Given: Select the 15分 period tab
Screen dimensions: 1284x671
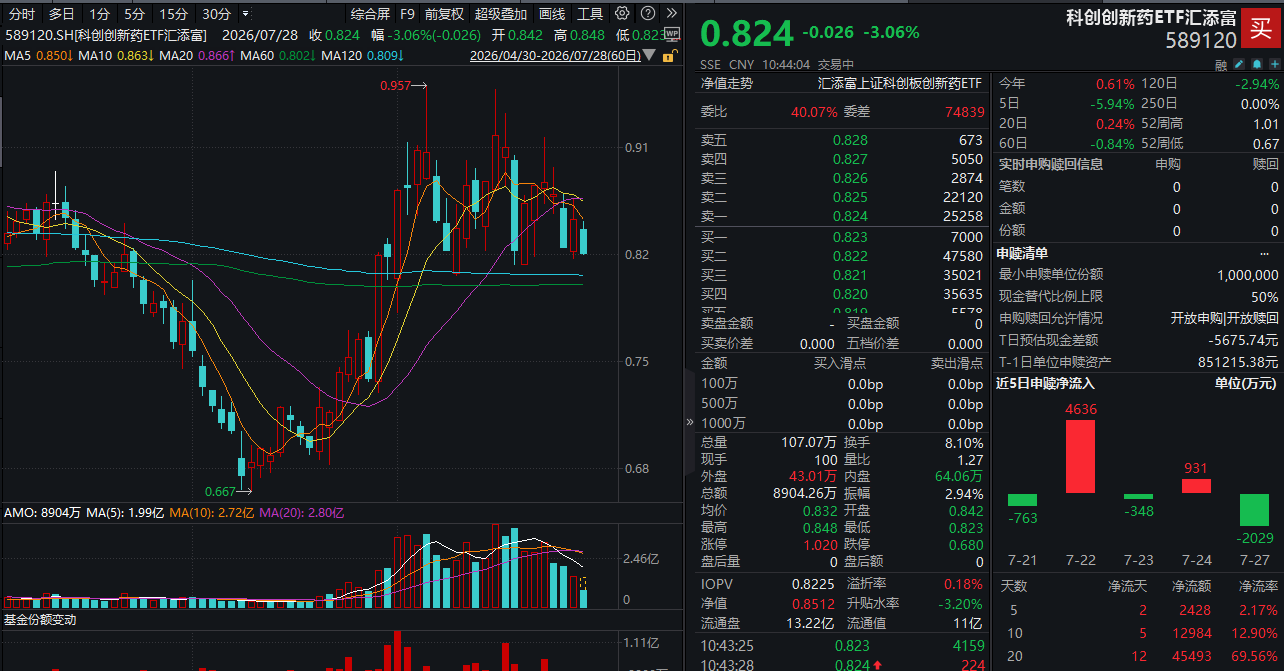Looking at the screenshot, I should tap(174, 14).
